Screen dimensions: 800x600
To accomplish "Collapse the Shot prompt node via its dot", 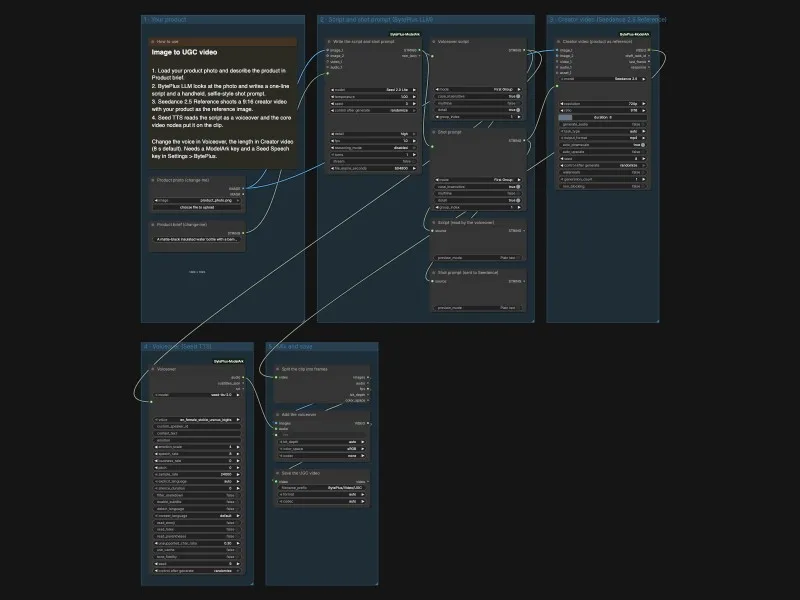I will (x=434, y=132).
